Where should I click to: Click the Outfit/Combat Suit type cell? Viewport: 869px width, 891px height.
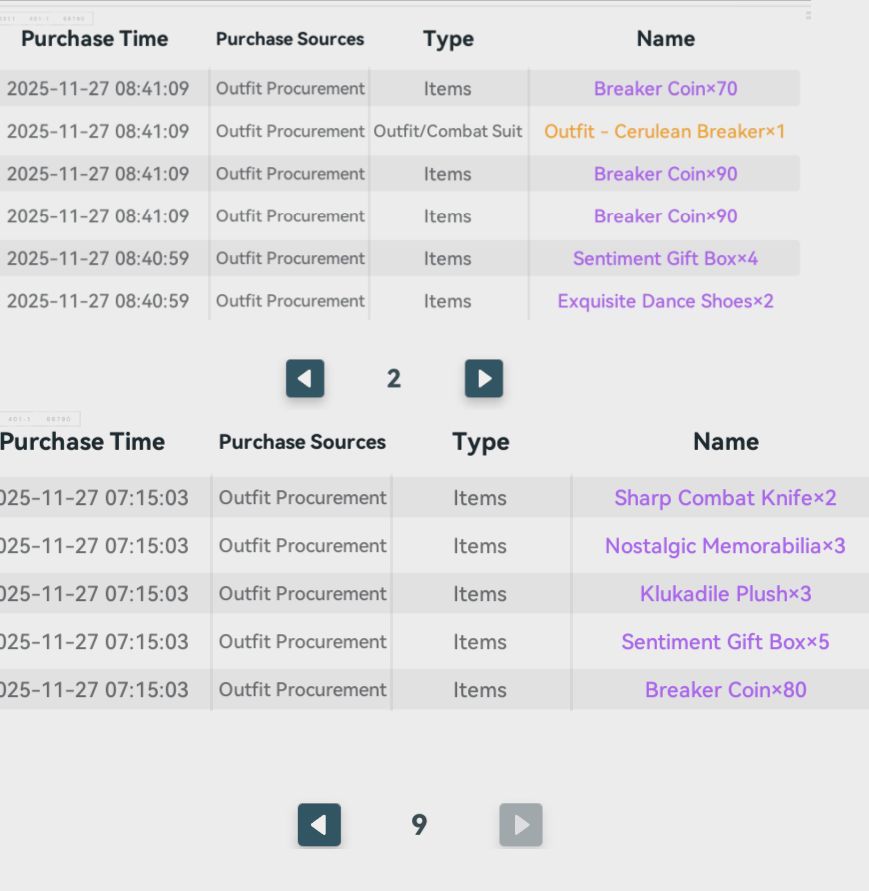point(448,131)
